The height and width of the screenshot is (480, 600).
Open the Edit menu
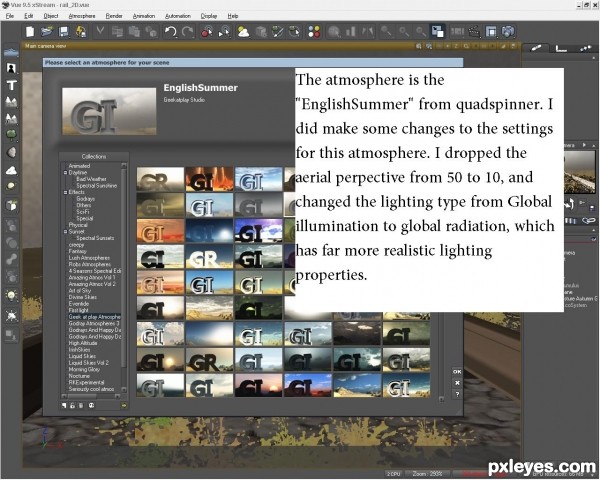[29, 16]
